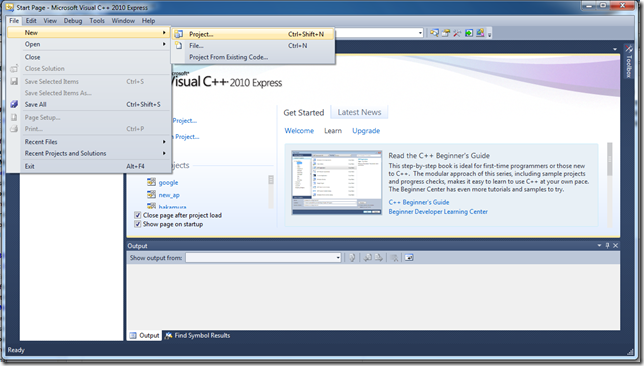This screenshot has width=644, height=366.
Task: Expand the Recent Files submenu arrow
Action: 164,142
